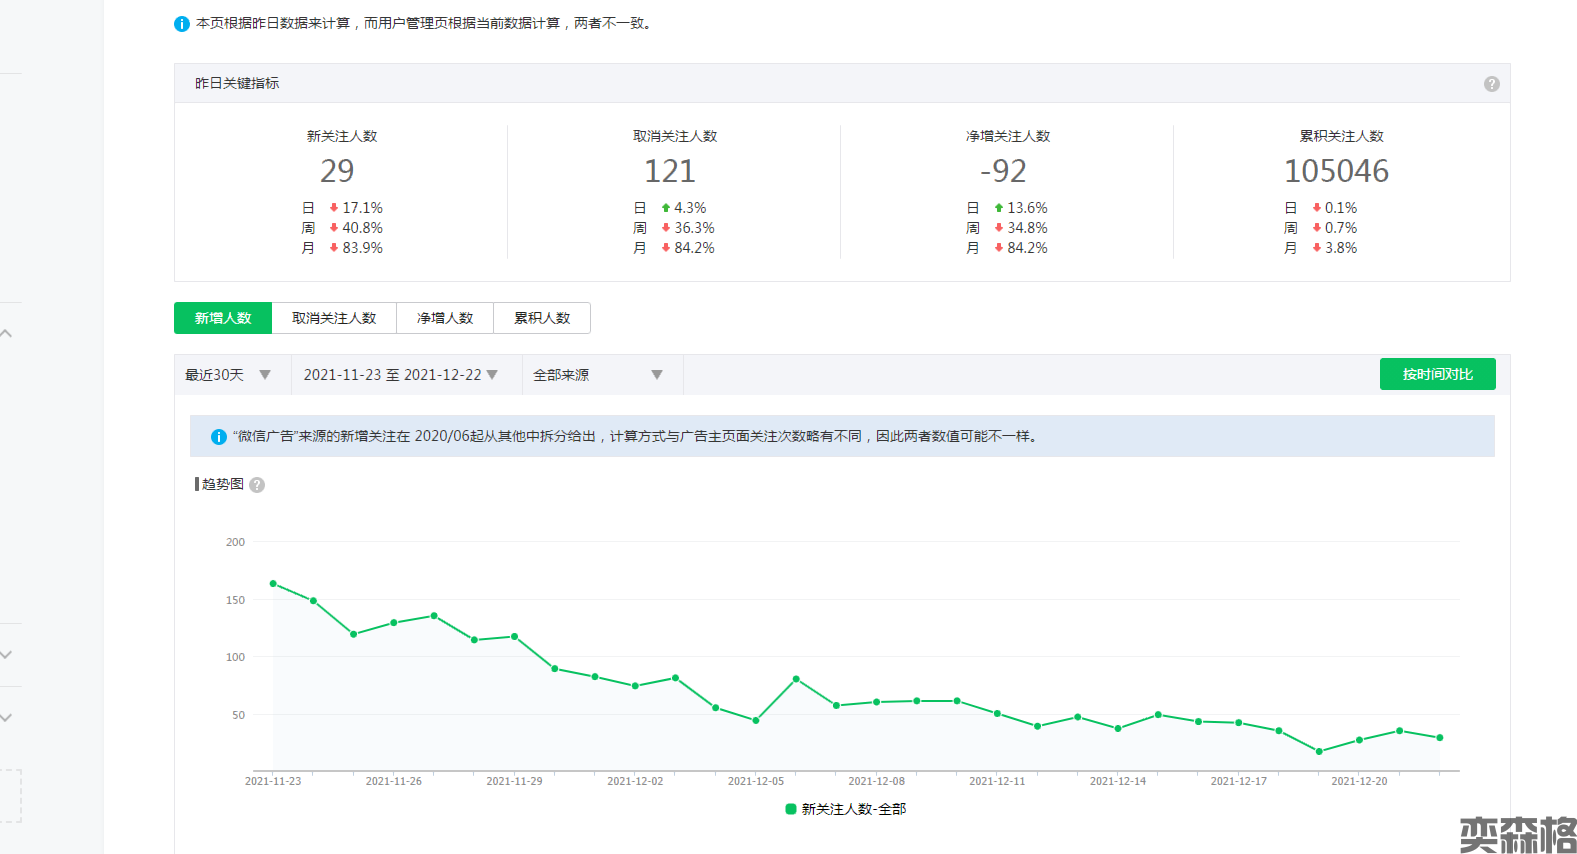This screenshot has height=854, width=1577.
Task: Click info icon in the 微信广告 notice banner
Action: point(218,437)
